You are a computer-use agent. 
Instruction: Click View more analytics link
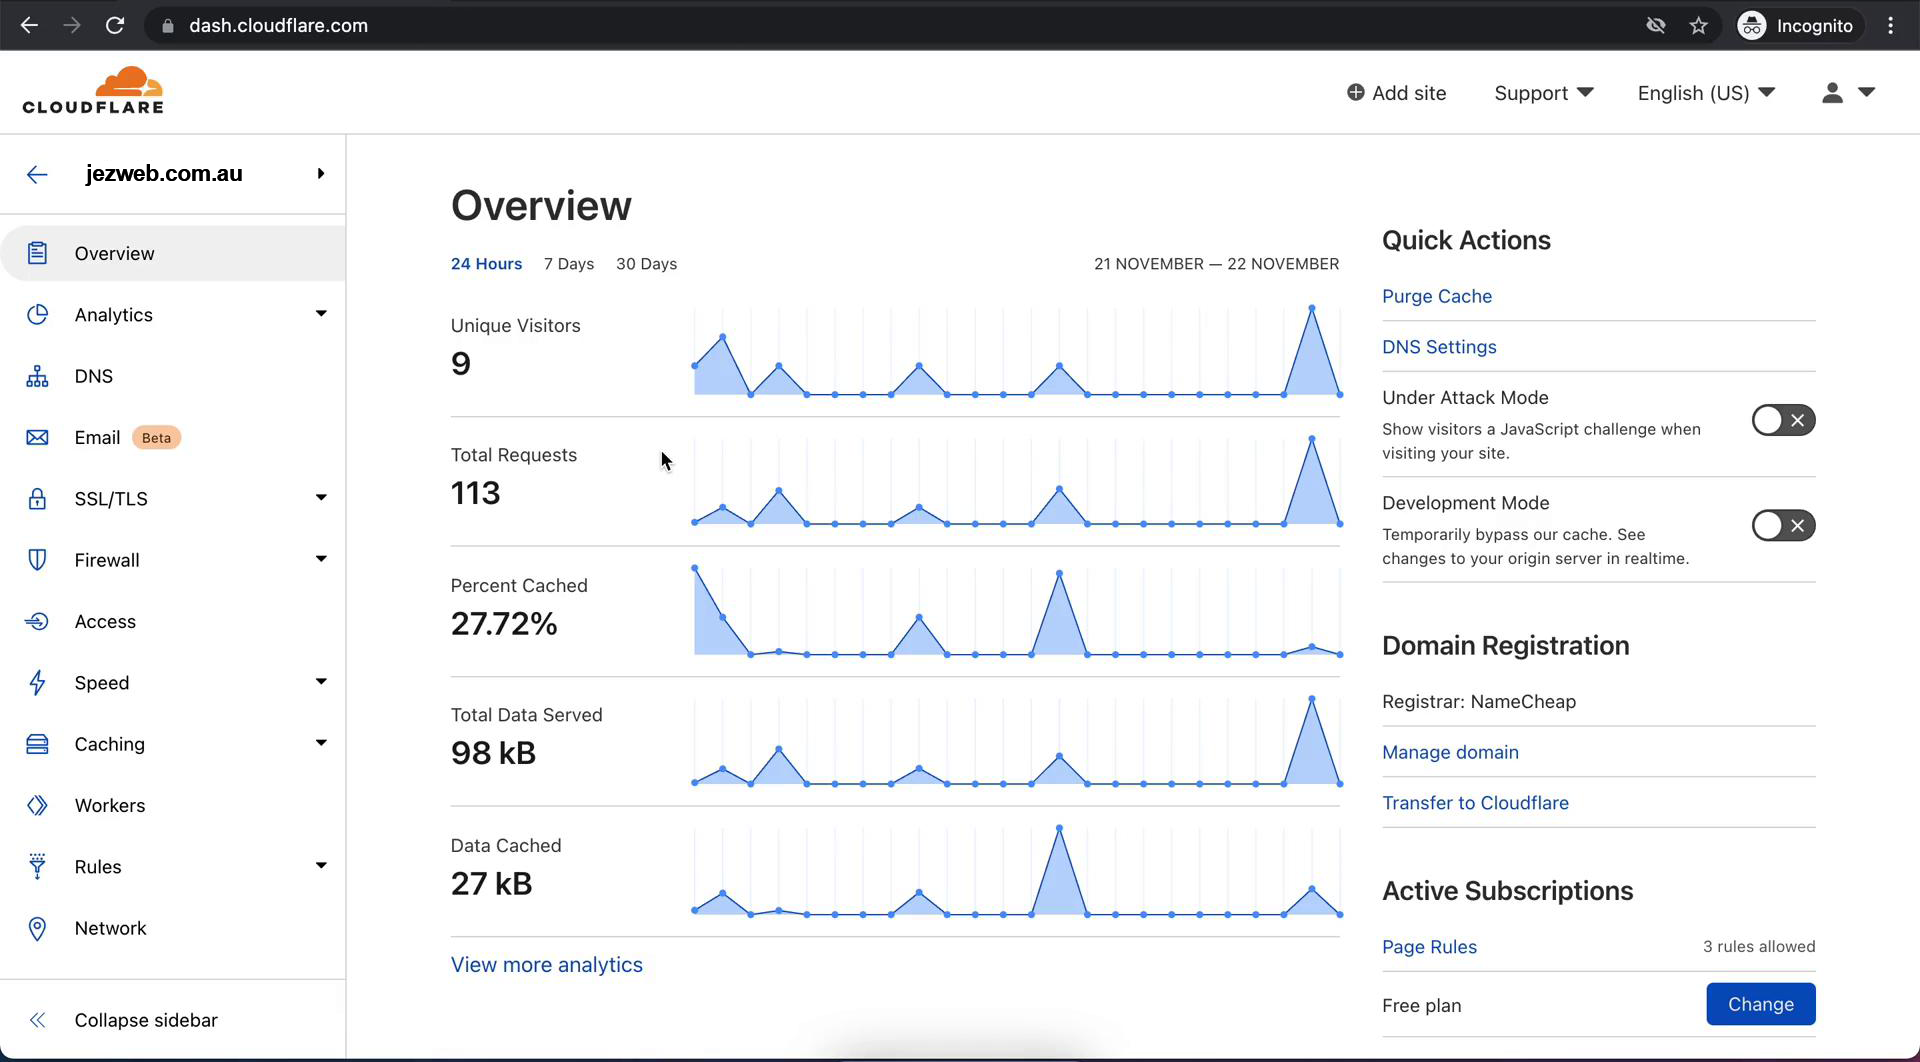(546, 965)
